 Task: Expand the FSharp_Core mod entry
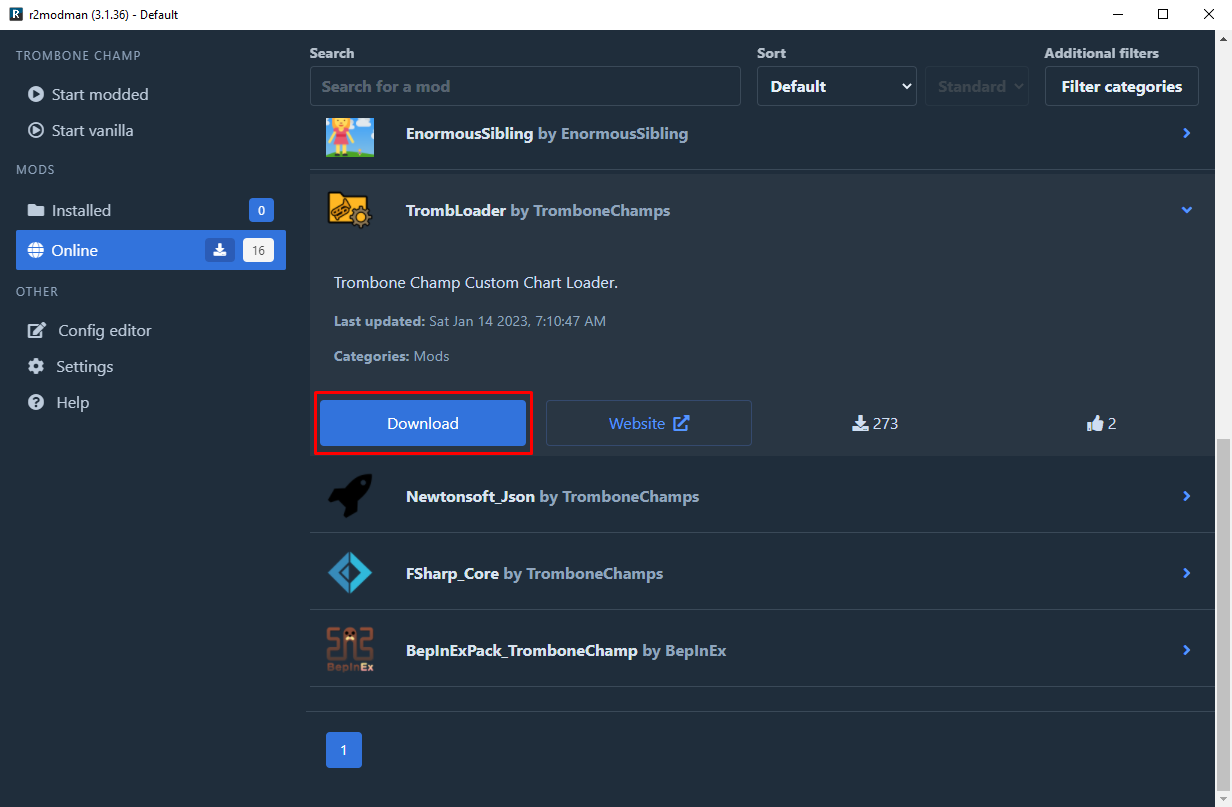click(1187, 573)
